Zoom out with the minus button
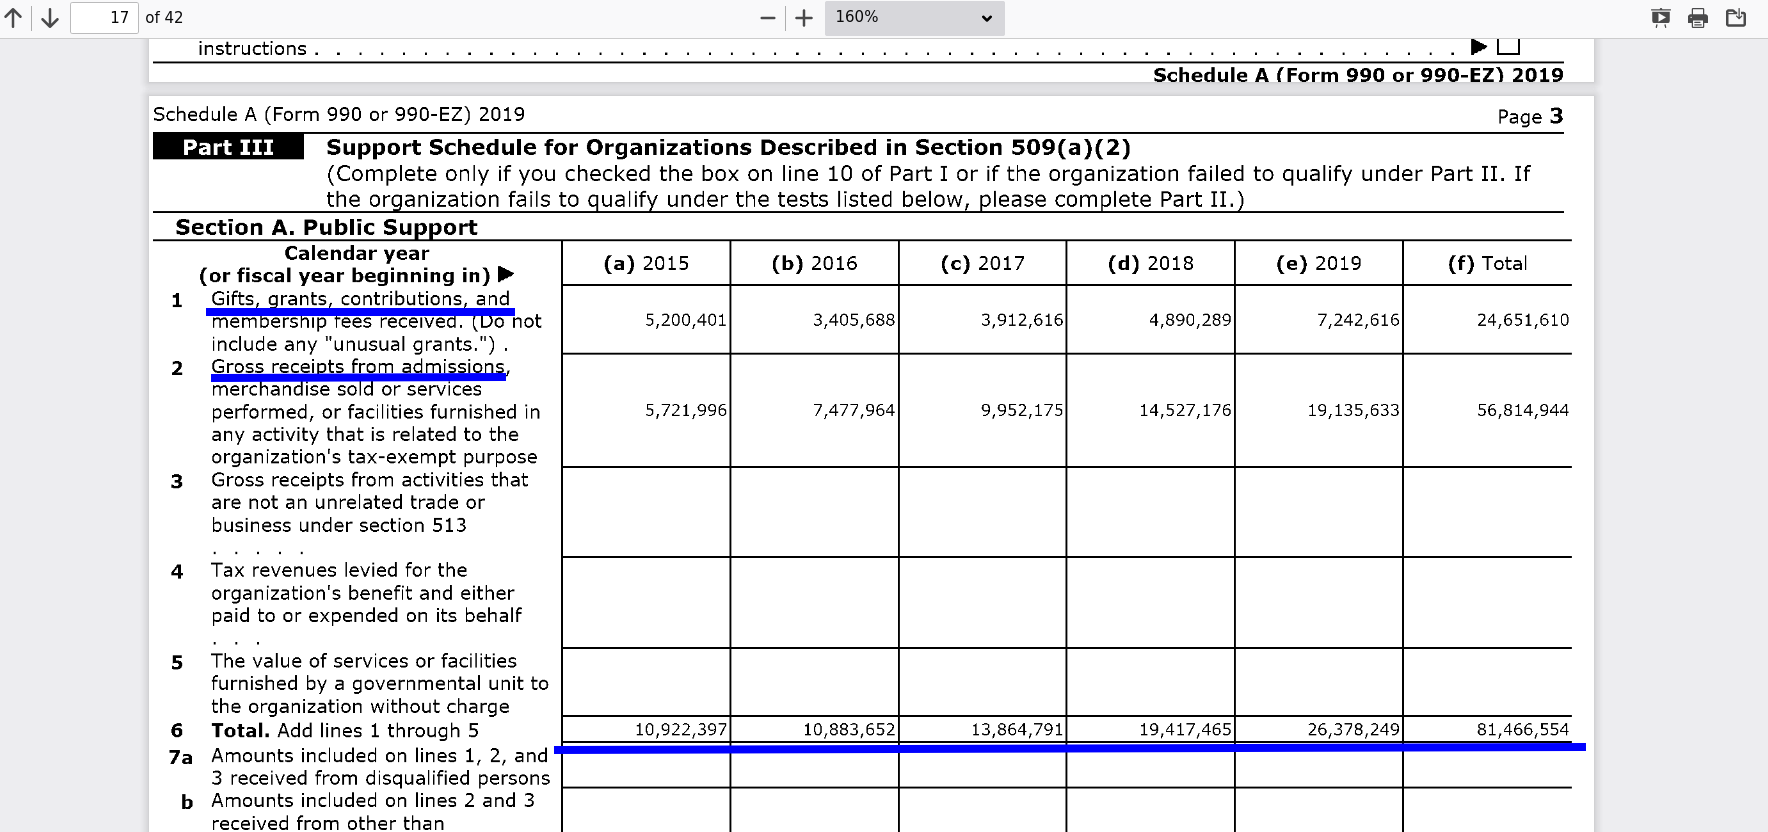The image size is (1768, 832). 767,18
